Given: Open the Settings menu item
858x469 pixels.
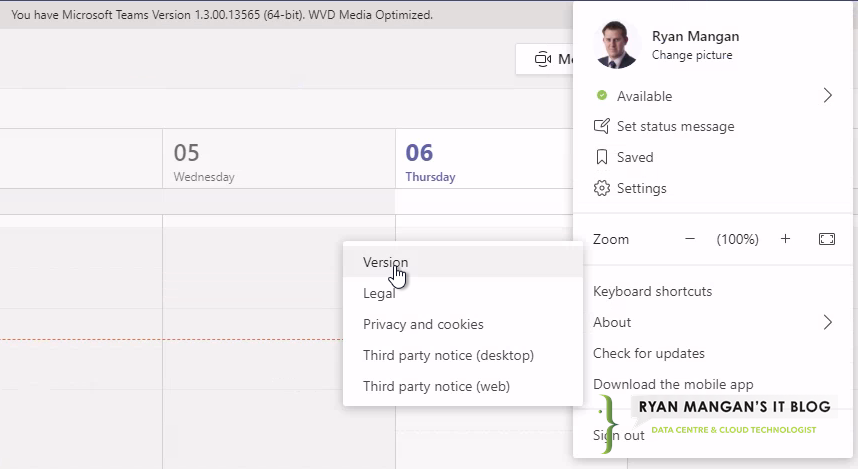Looking at the screenshot, I should click(641, 188).
